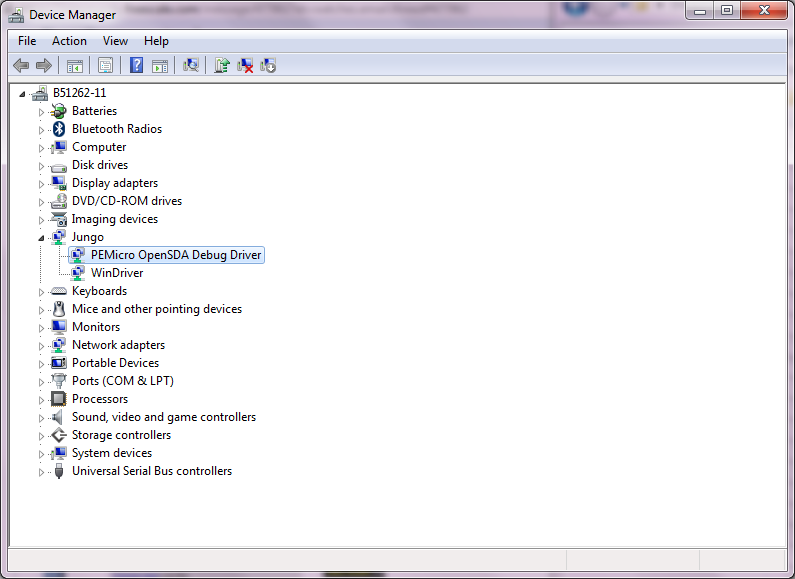Collapse the Jungo category
Viewport: 795px width, 579px height.
point(41,238)
